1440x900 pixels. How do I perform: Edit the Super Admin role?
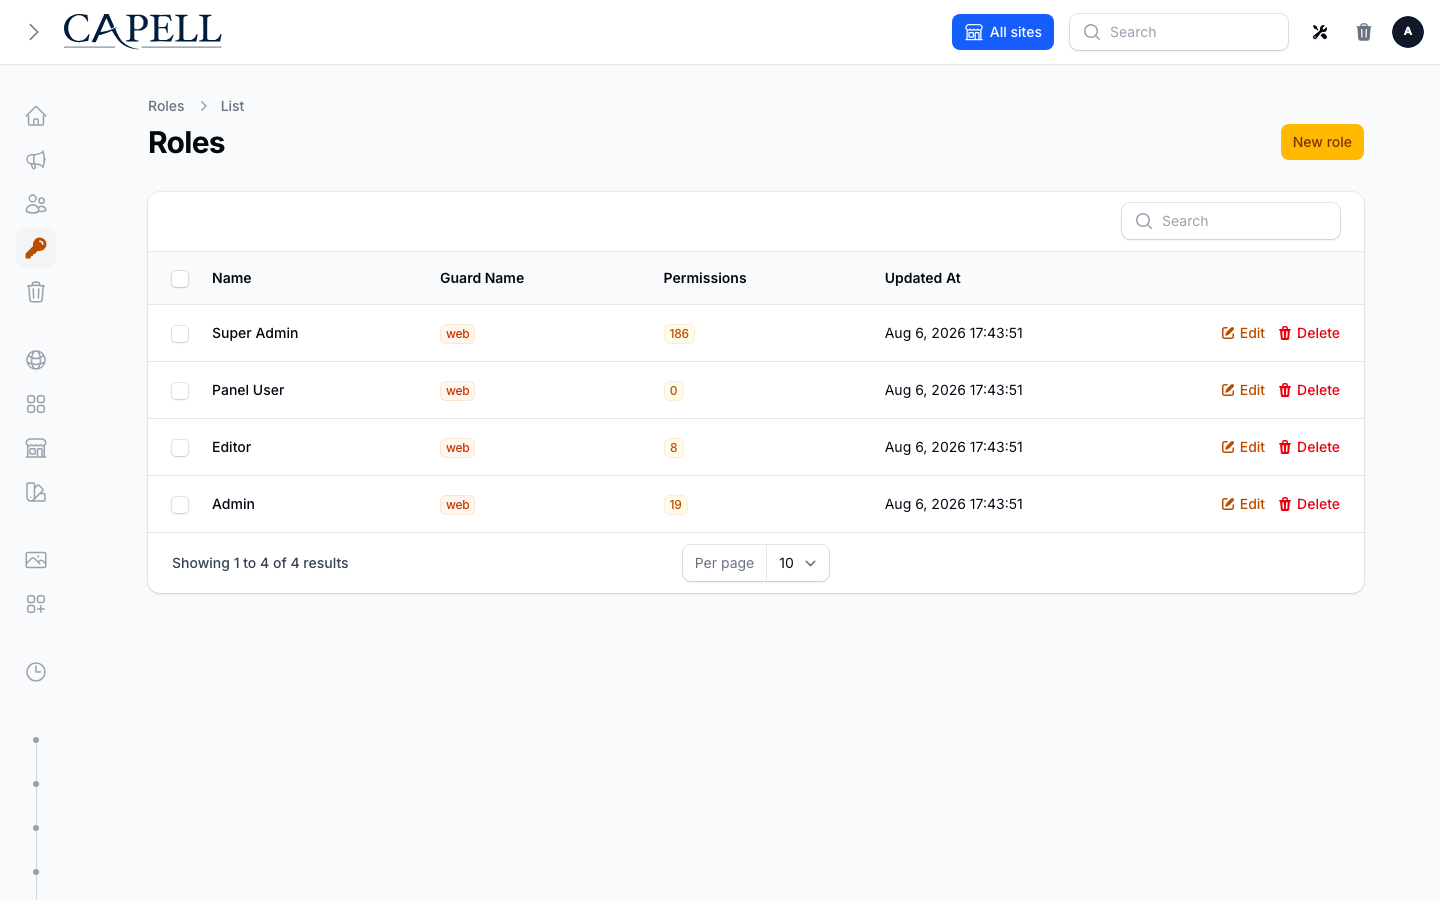pos(1243,333)
